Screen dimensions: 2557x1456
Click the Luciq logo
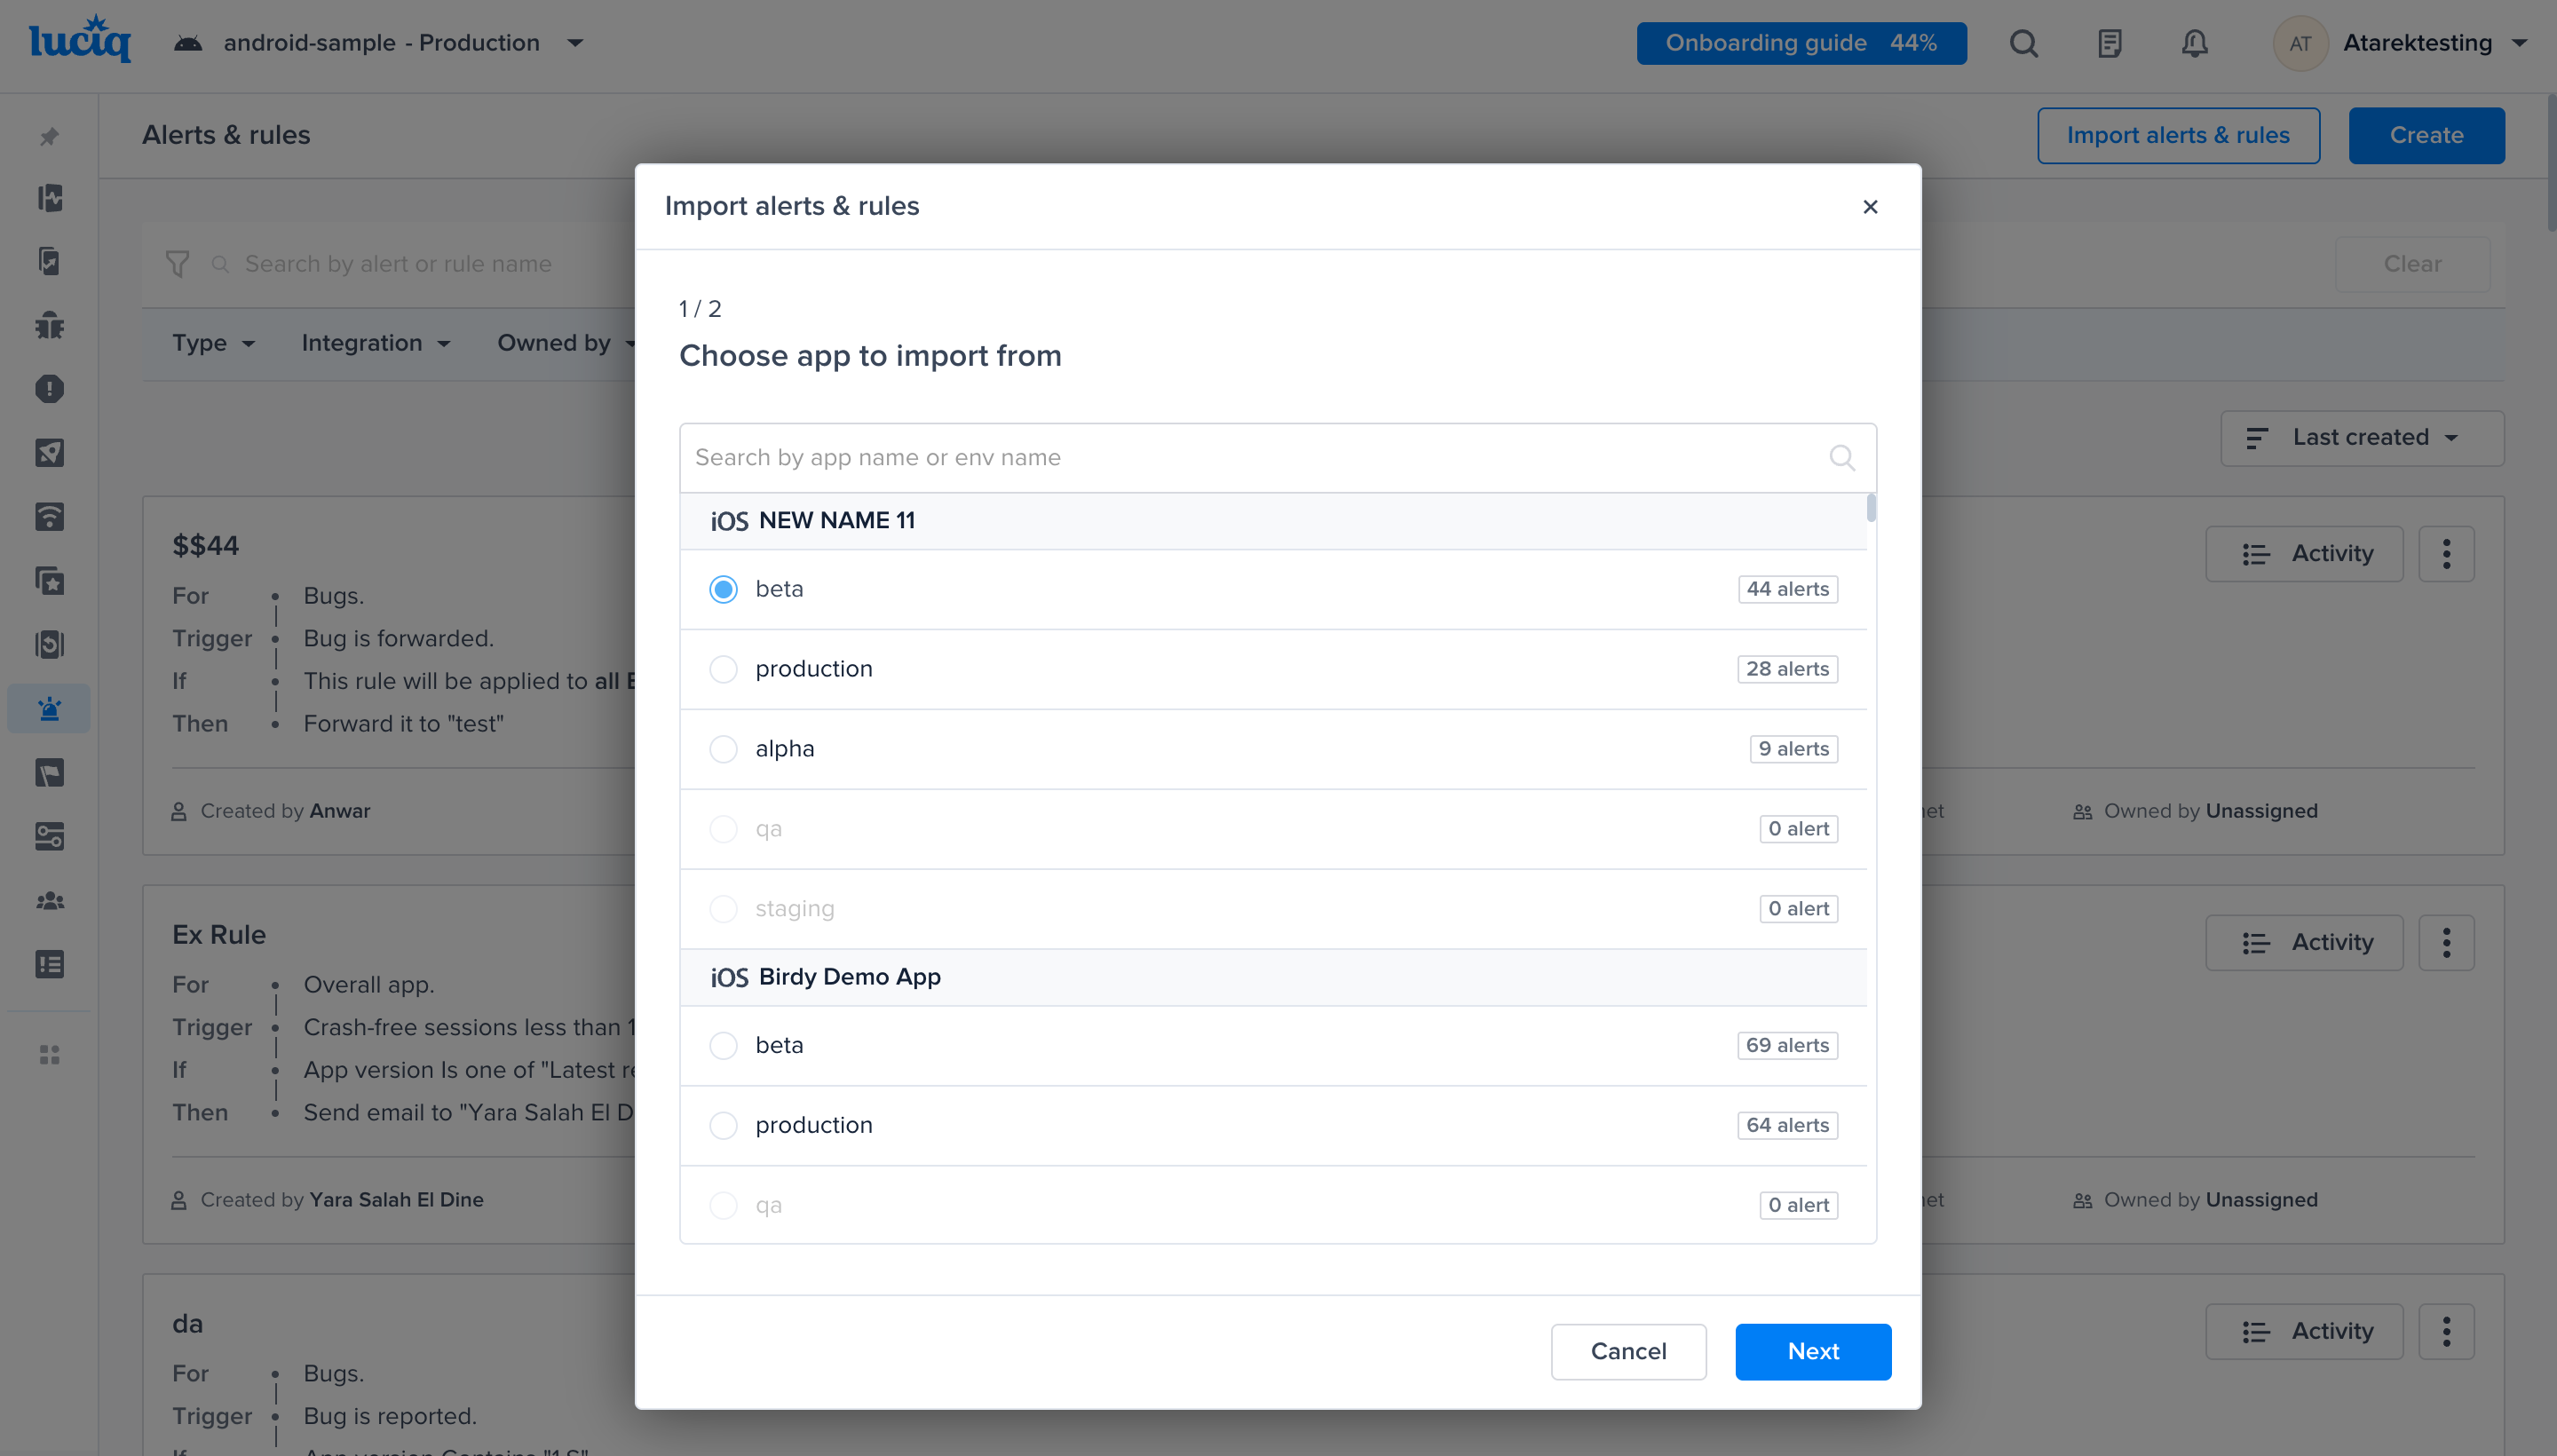(80, 41)
